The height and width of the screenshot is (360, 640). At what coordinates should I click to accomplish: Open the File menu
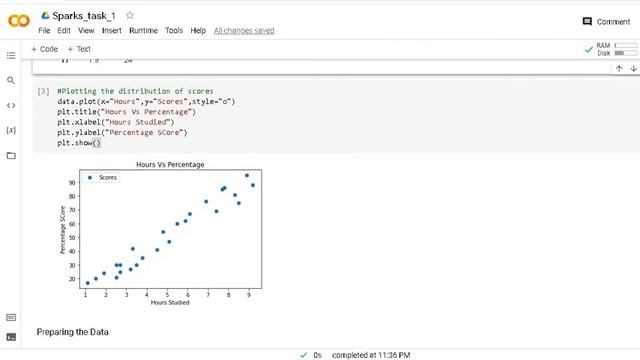44,31
